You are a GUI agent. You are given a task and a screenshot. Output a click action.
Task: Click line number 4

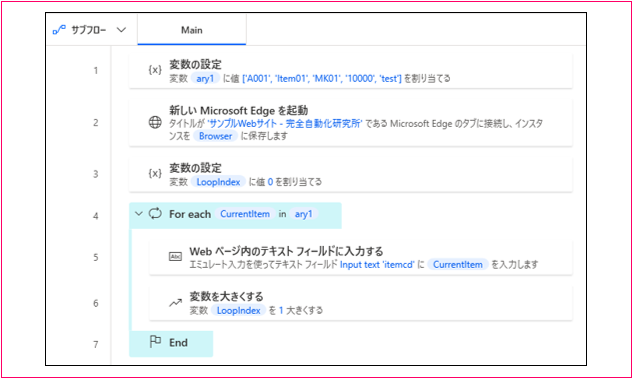[96, 216]
